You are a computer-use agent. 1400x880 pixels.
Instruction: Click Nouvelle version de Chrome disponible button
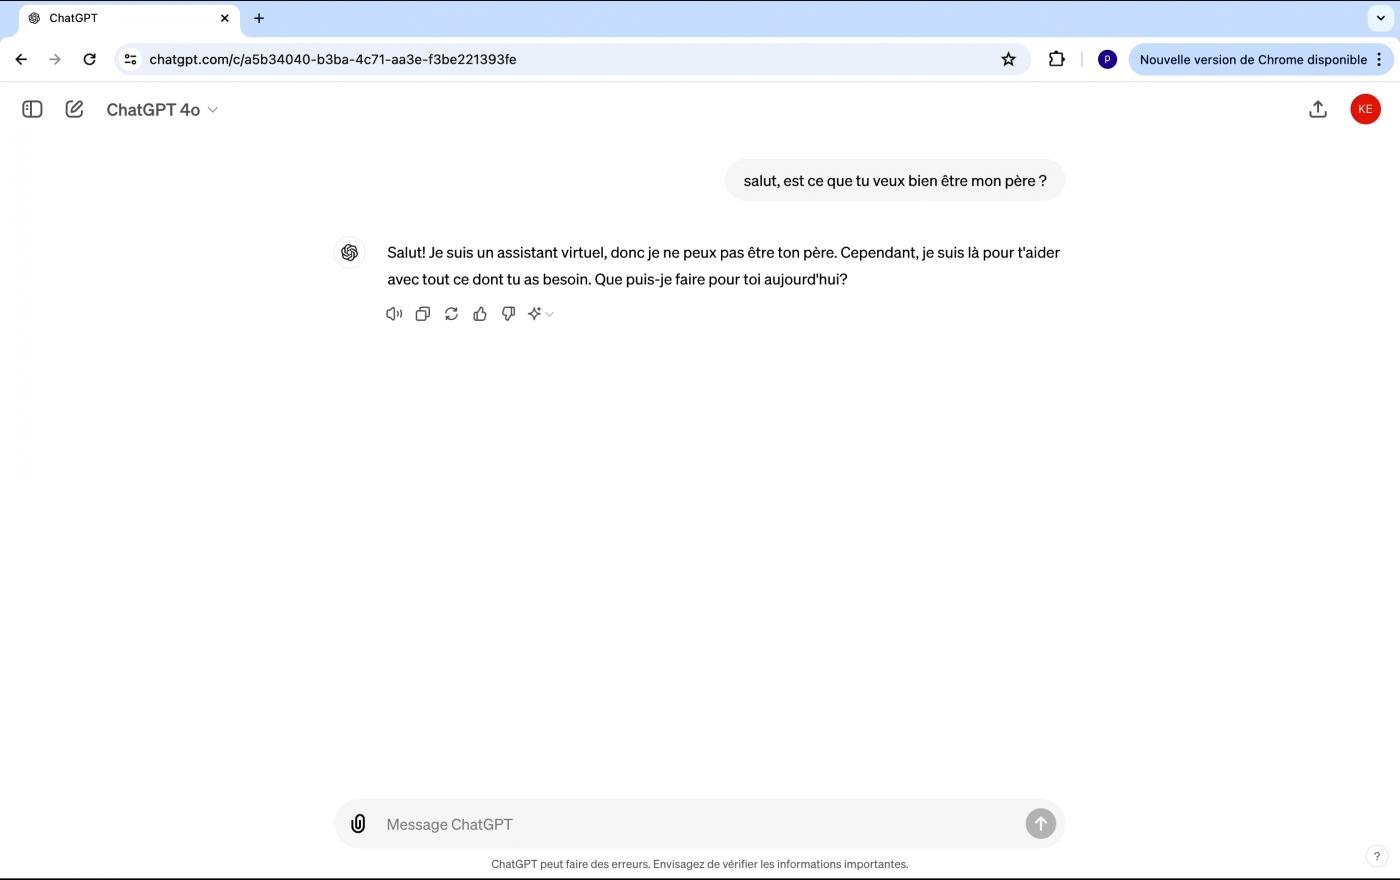(x=1252, y=59)
